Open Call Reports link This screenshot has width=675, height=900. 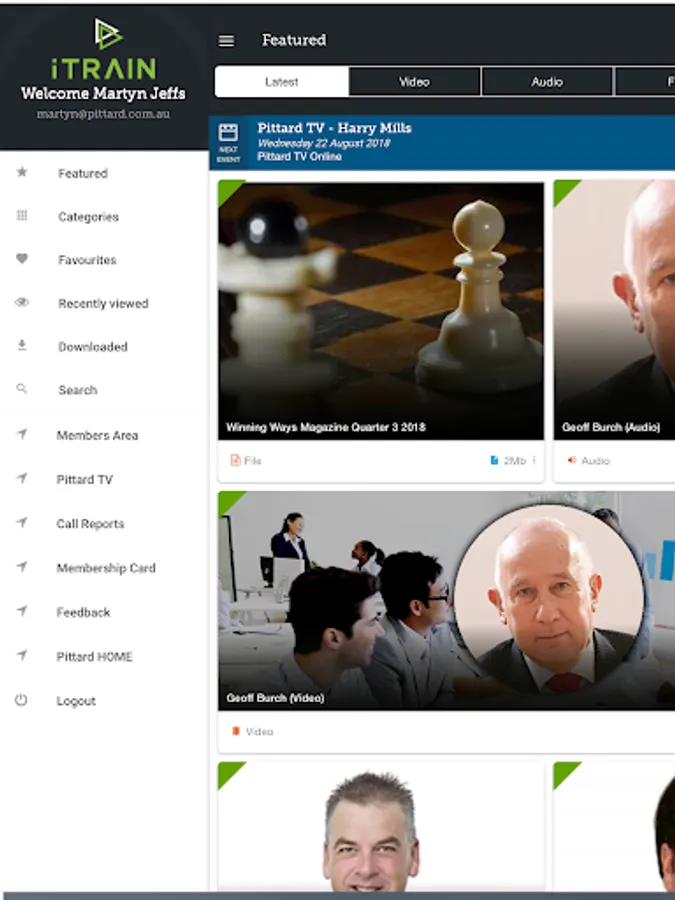coord(90,523)
